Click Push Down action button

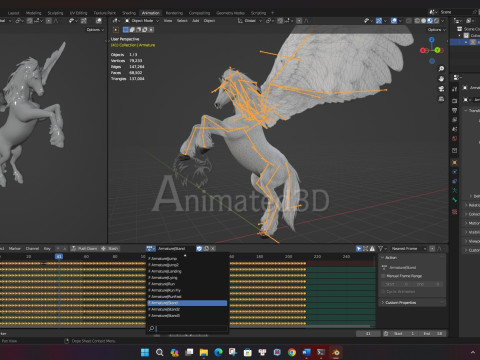[x=84, y=249]
